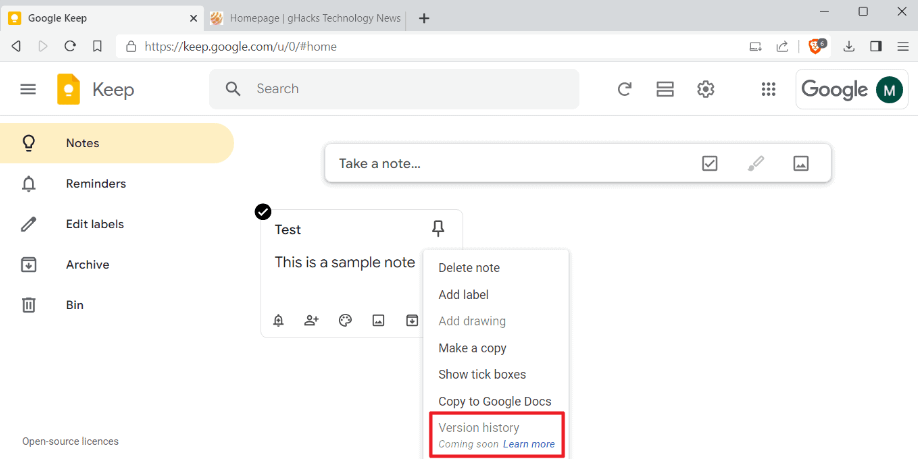Image resolution: width=918 pixels, height=459 pixels.
Task: Click the install app icon in address bar
Action: [x=755, y=46]
